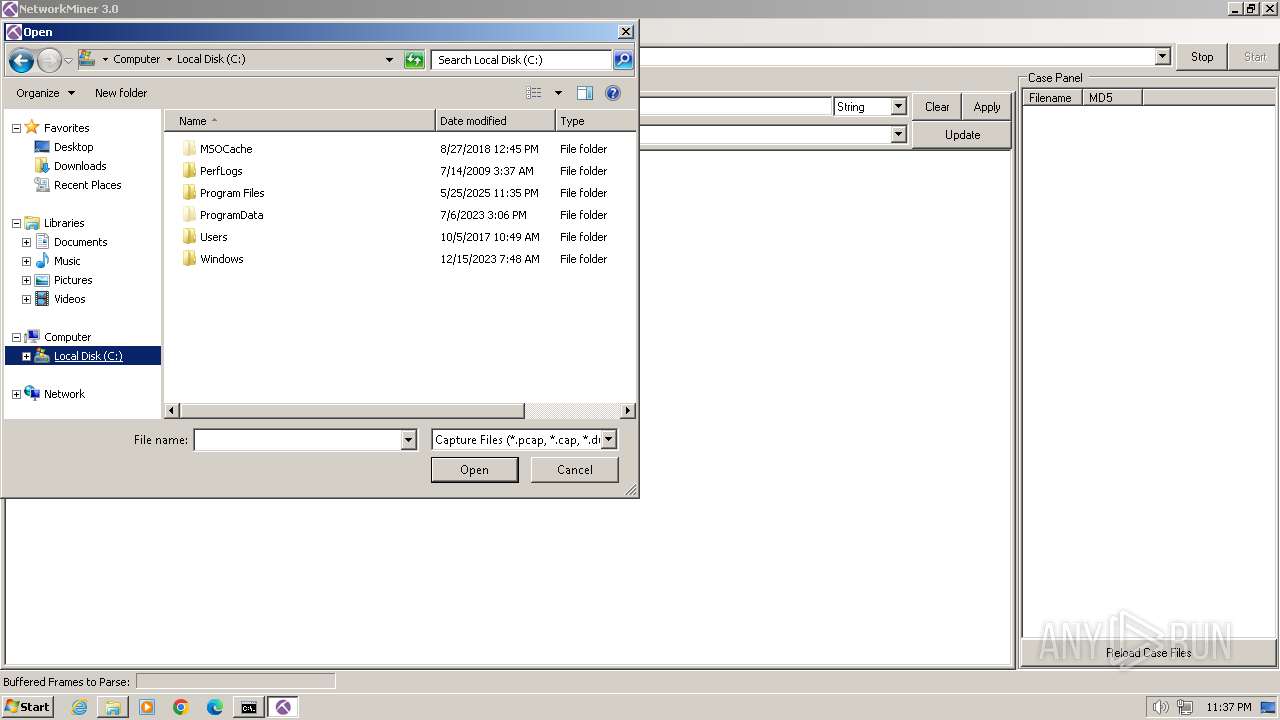
Task: Open Help via the question mark icon
Action: pyautogui.click(x=613, y=93)
